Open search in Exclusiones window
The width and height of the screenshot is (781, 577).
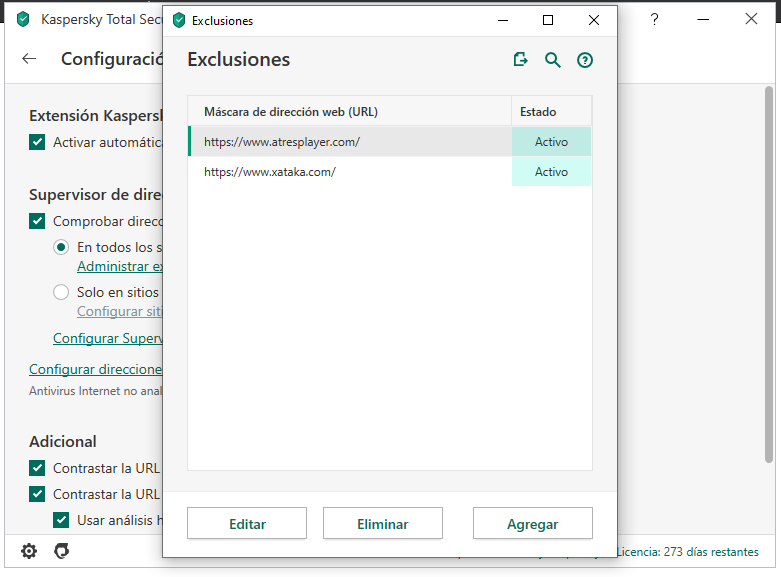click(553, 60)
